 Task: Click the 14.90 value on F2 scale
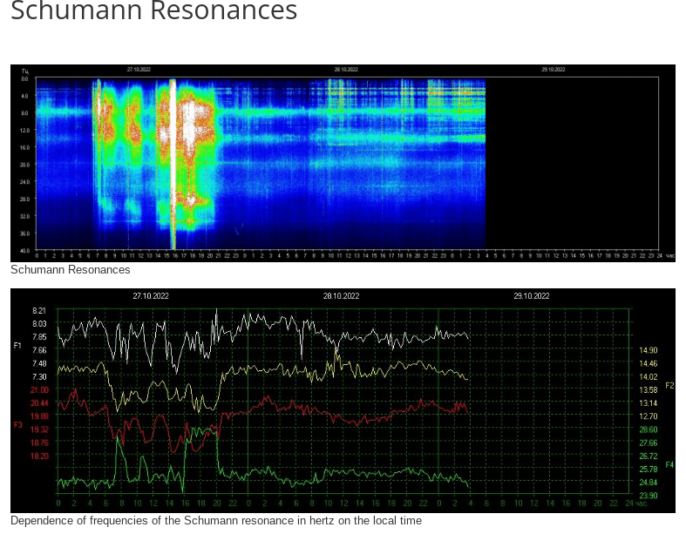648,351
